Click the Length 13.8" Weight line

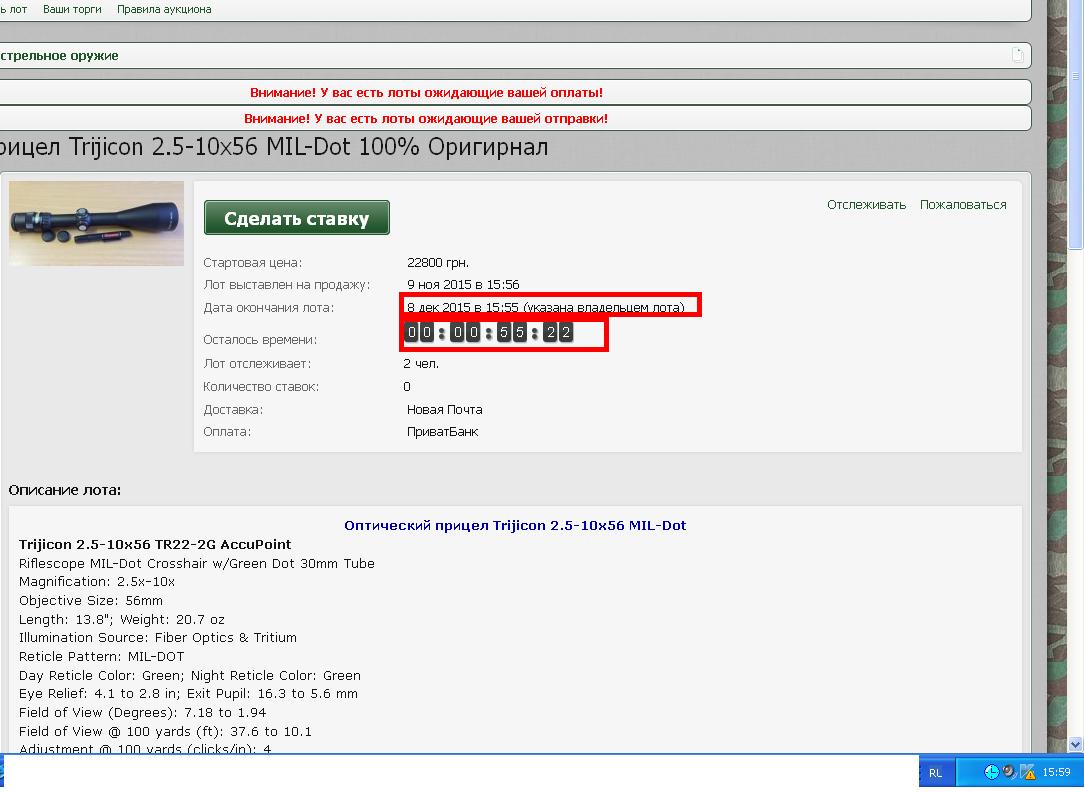[x=122, y=619]
